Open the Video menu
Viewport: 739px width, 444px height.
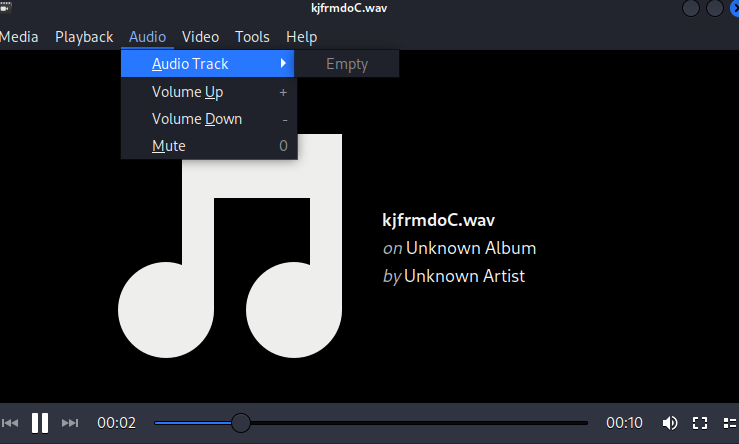[x=200, y=37]
